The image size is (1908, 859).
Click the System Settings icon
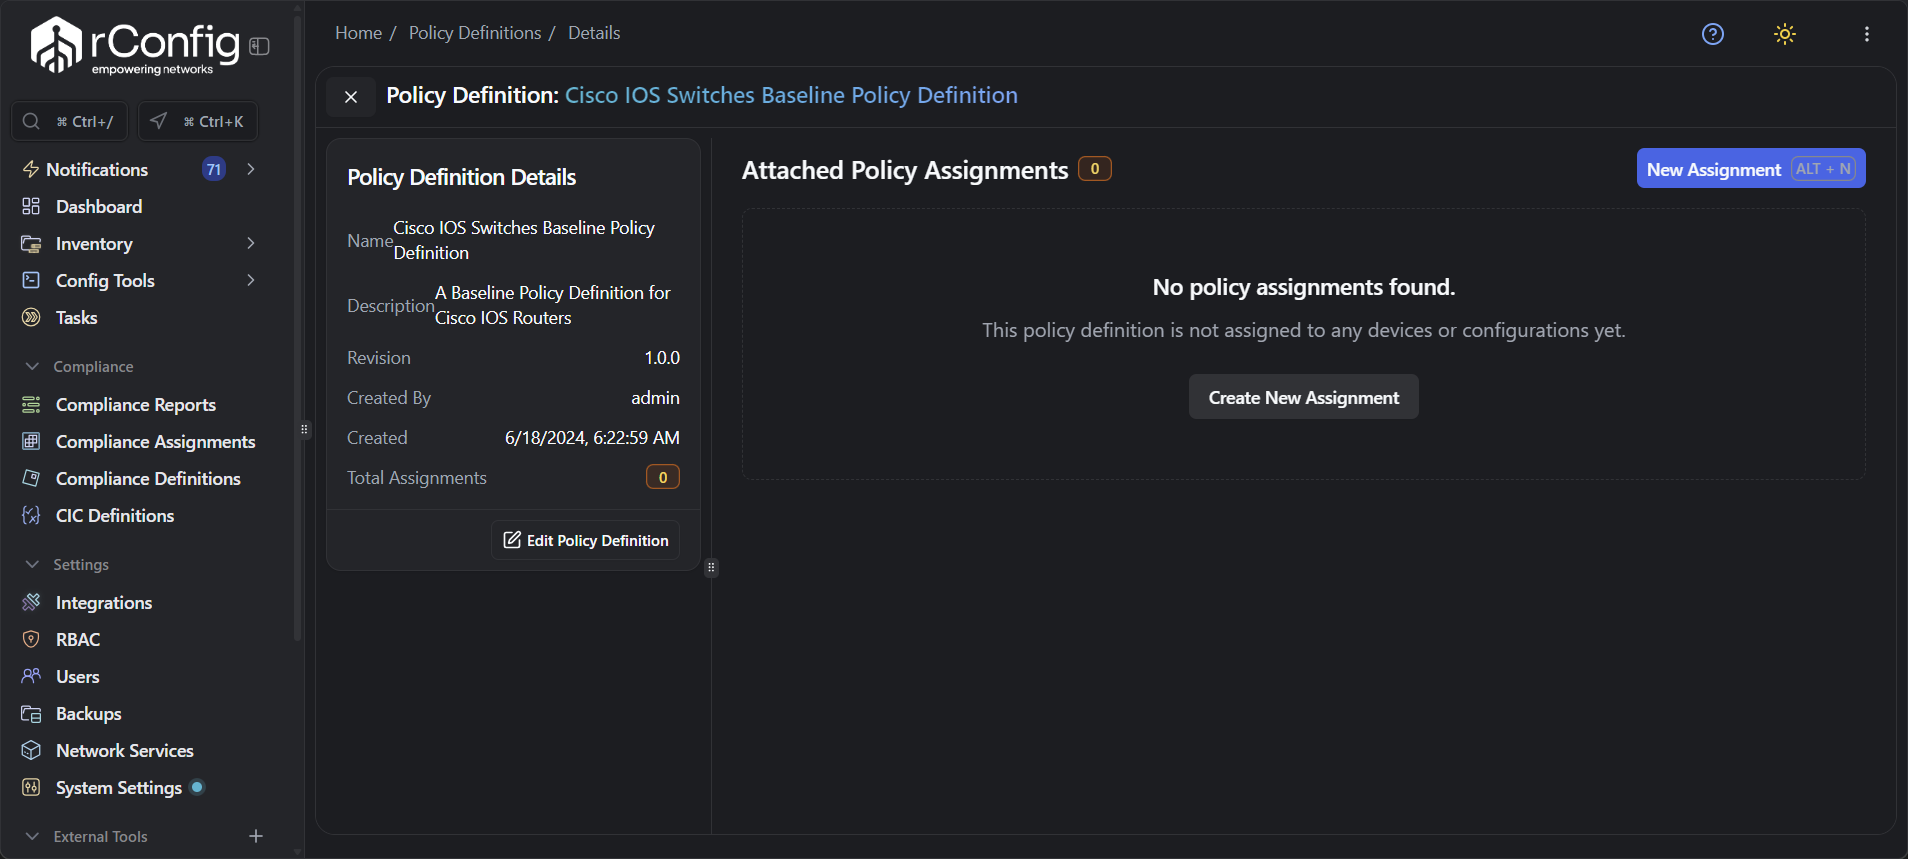click(x=31, y=787)
